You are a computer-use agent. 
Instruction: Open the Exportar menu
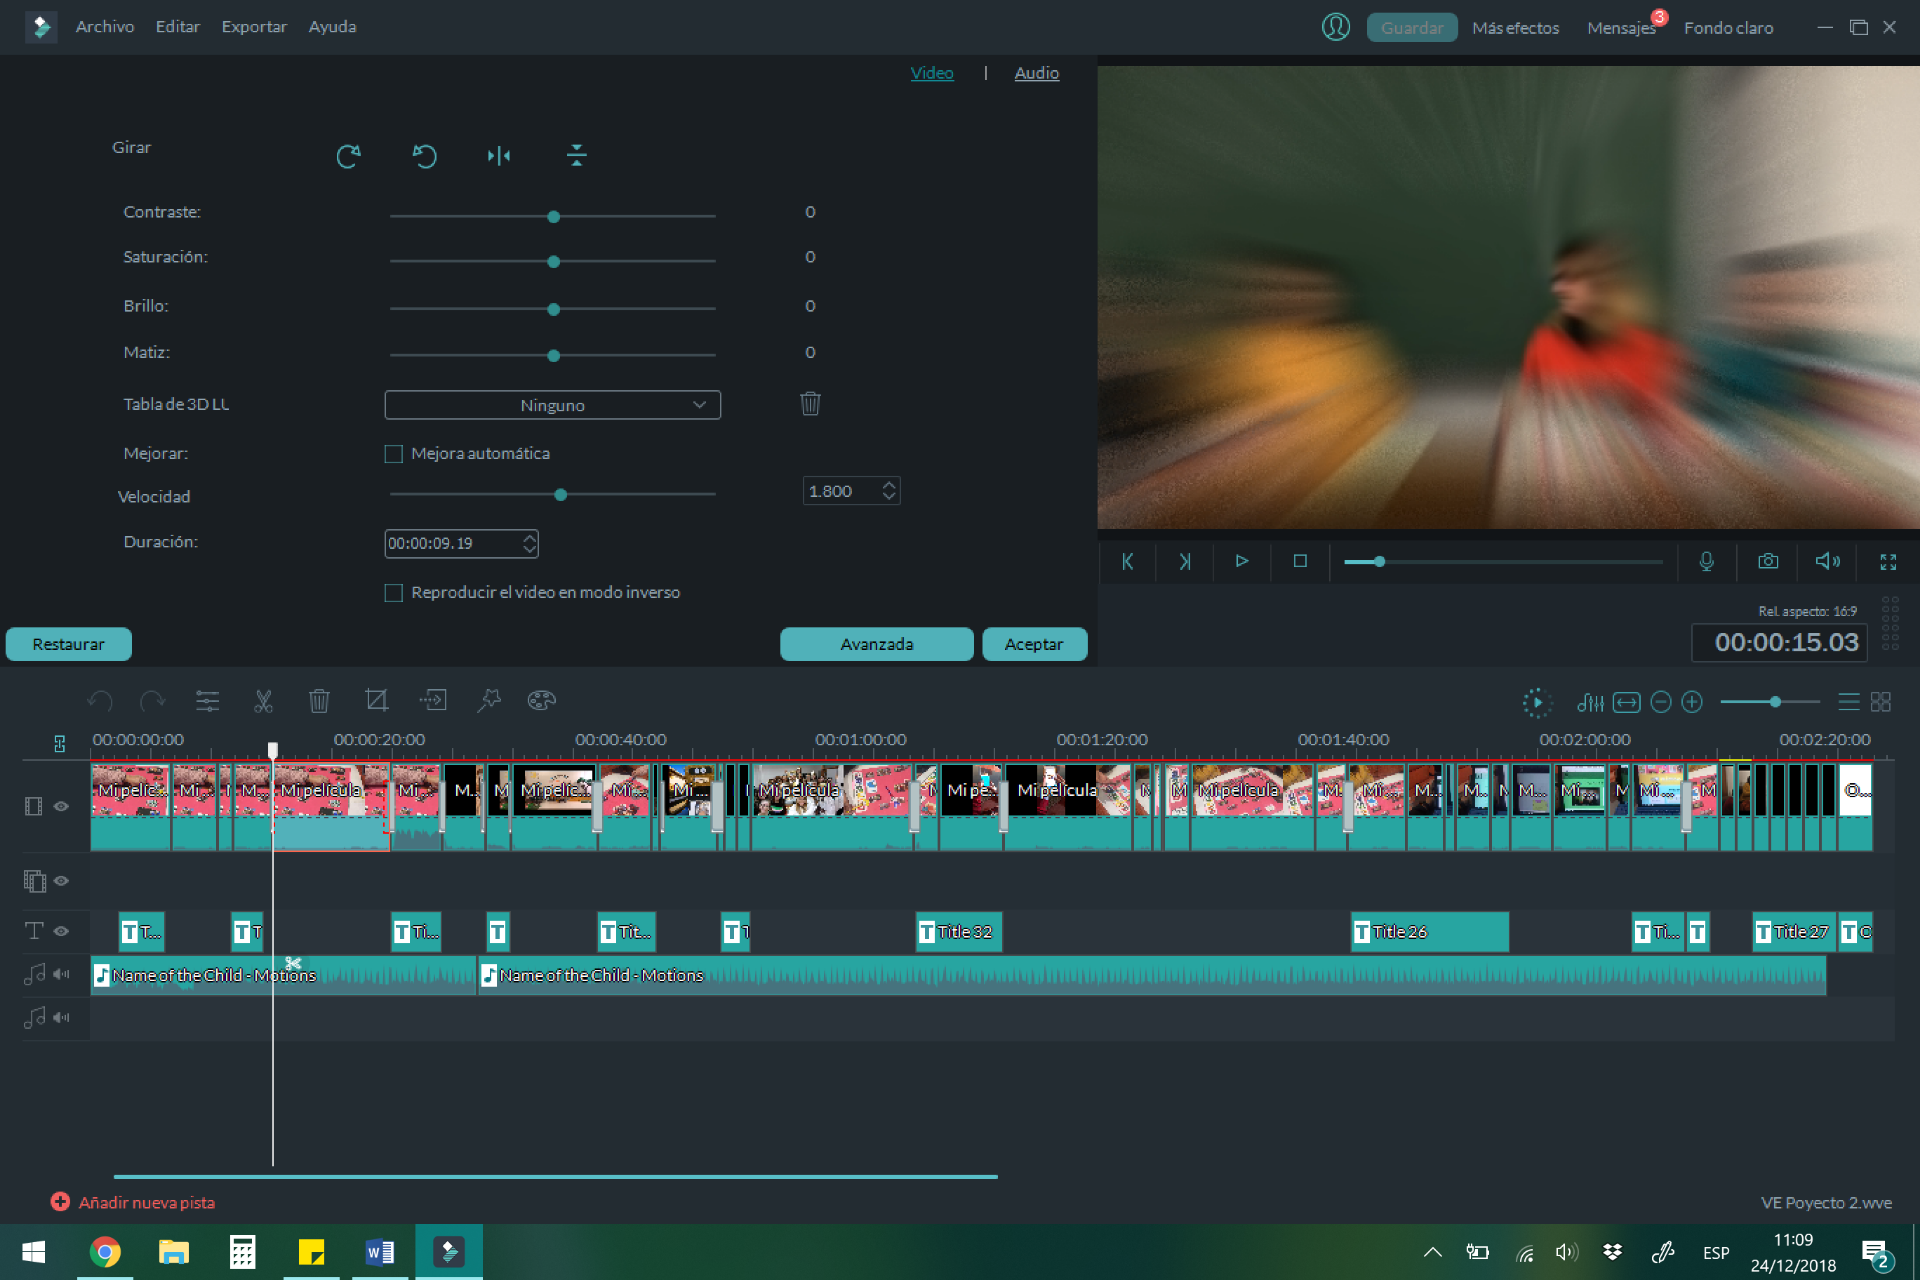(x=253, y=27)
